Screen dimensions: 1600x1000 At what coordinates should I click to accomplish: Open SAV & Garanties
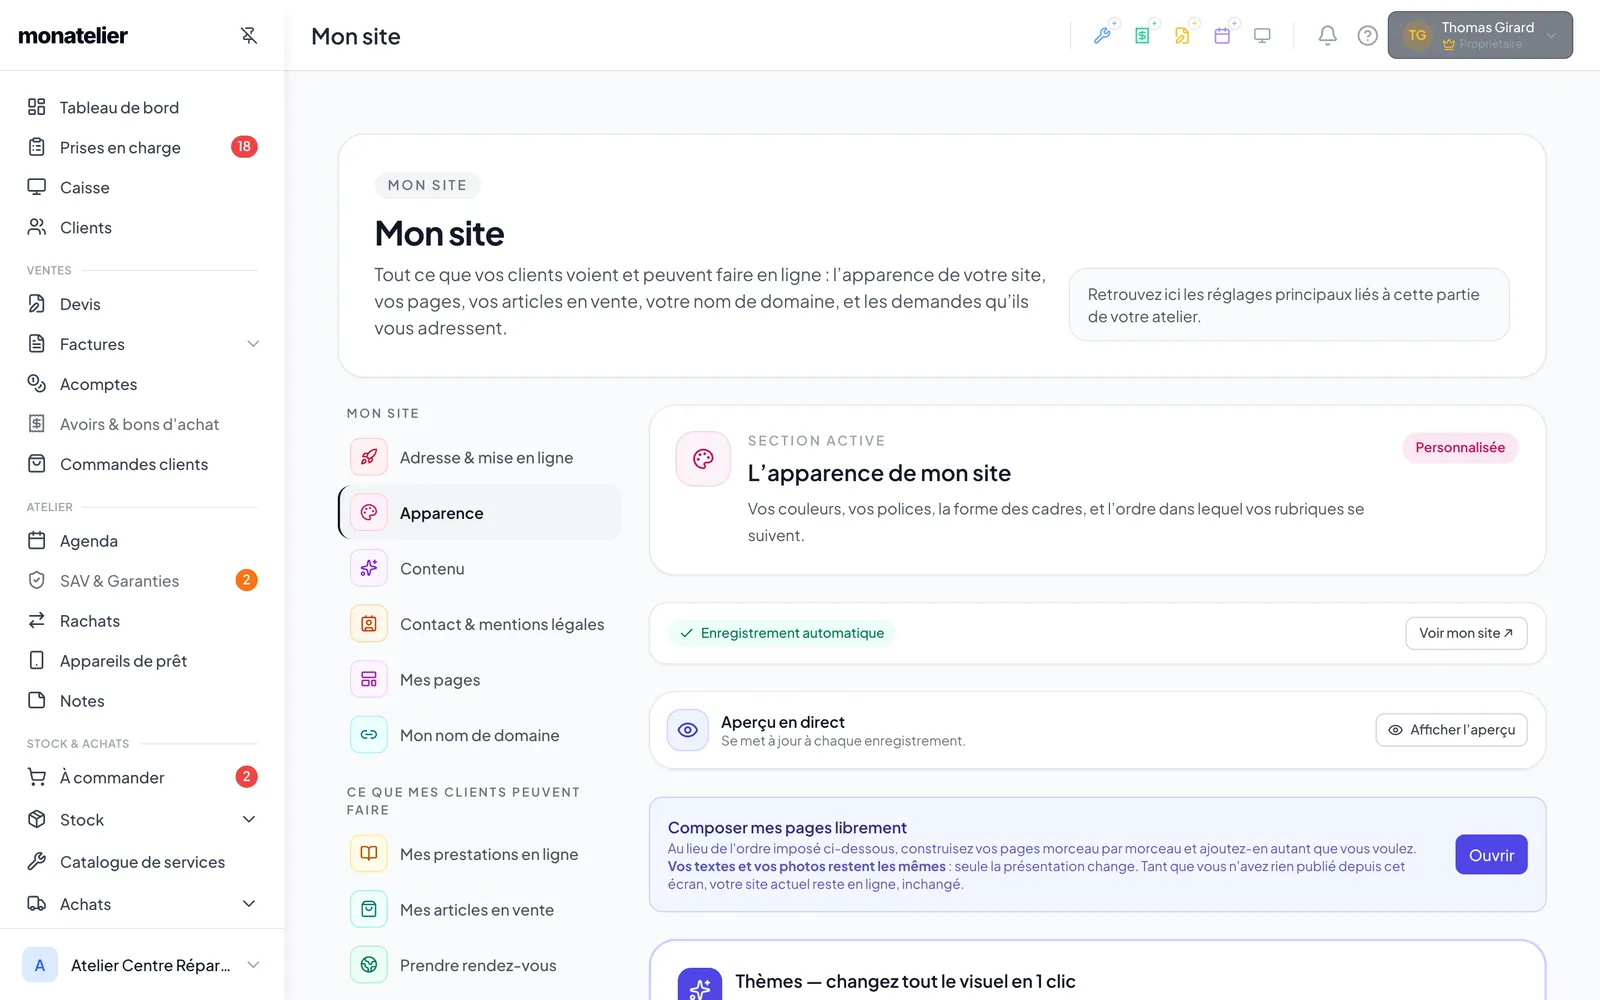[142, 581]
